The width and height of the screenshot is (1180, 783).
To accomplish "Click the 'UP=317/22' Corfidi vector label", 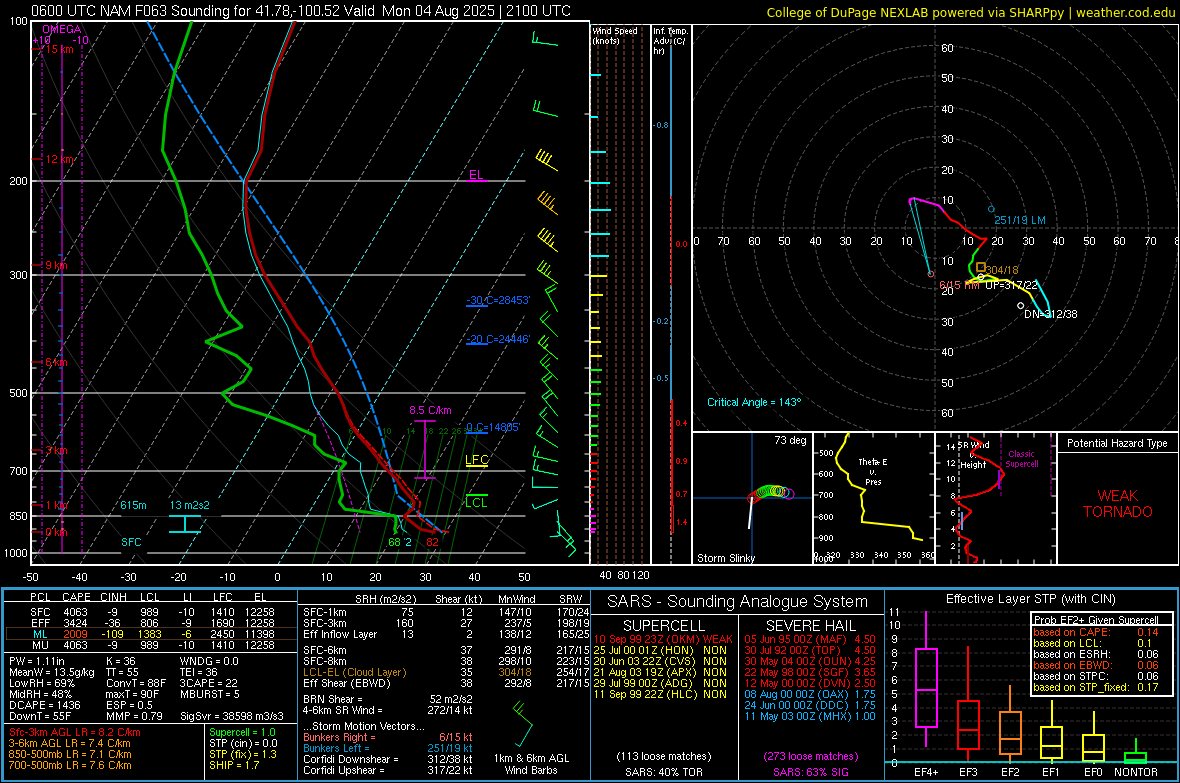I will 1011,285.
